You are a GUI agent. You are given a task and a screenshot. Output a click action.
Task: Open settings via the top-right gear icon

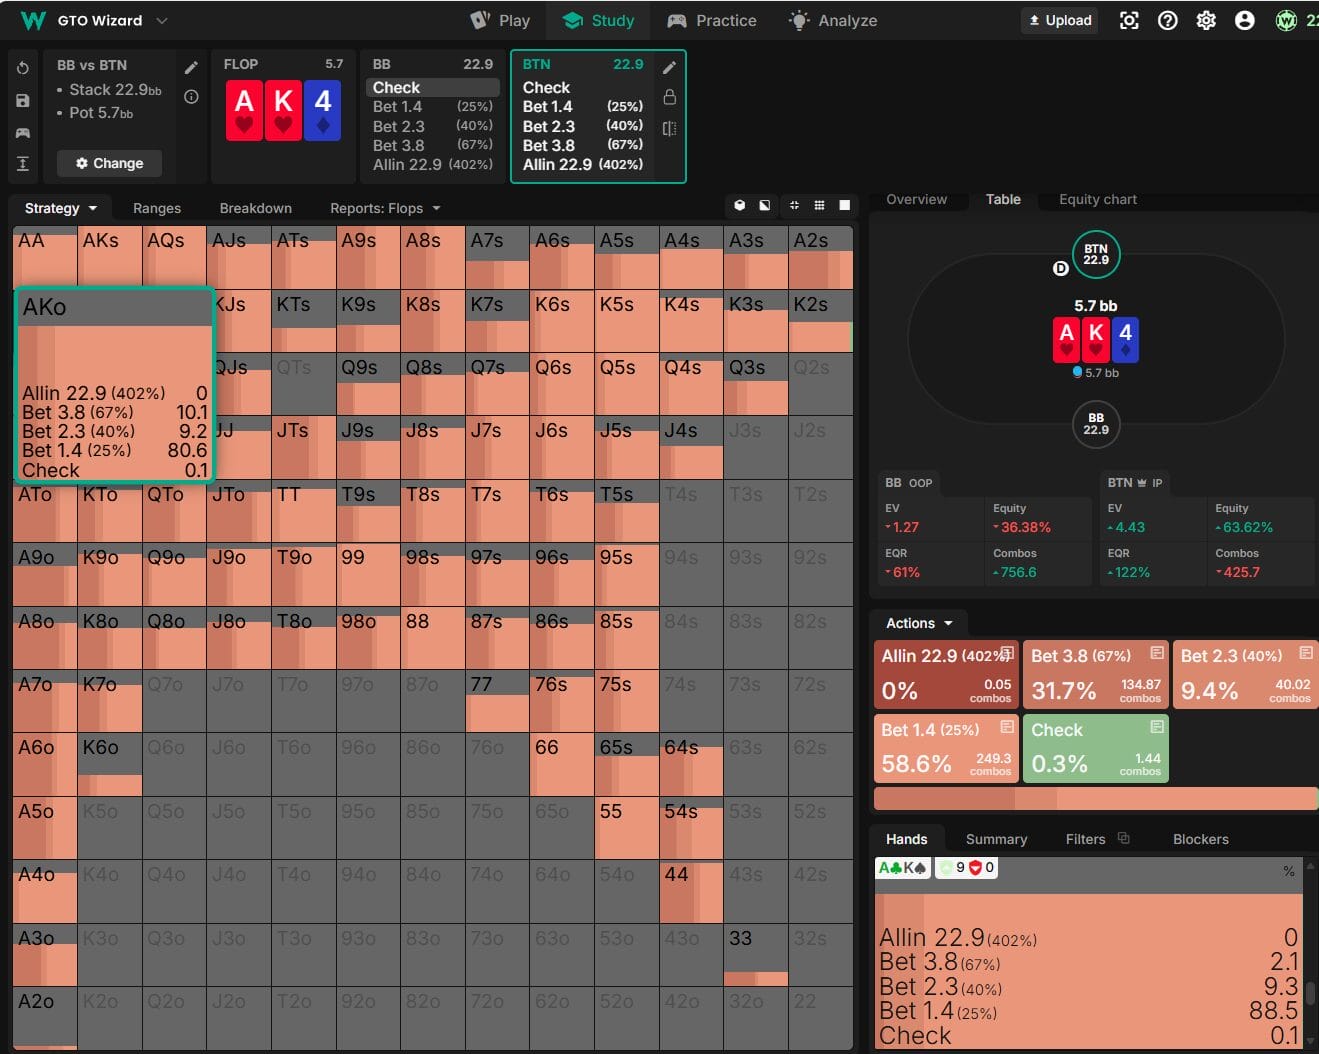coord(1206,20)
